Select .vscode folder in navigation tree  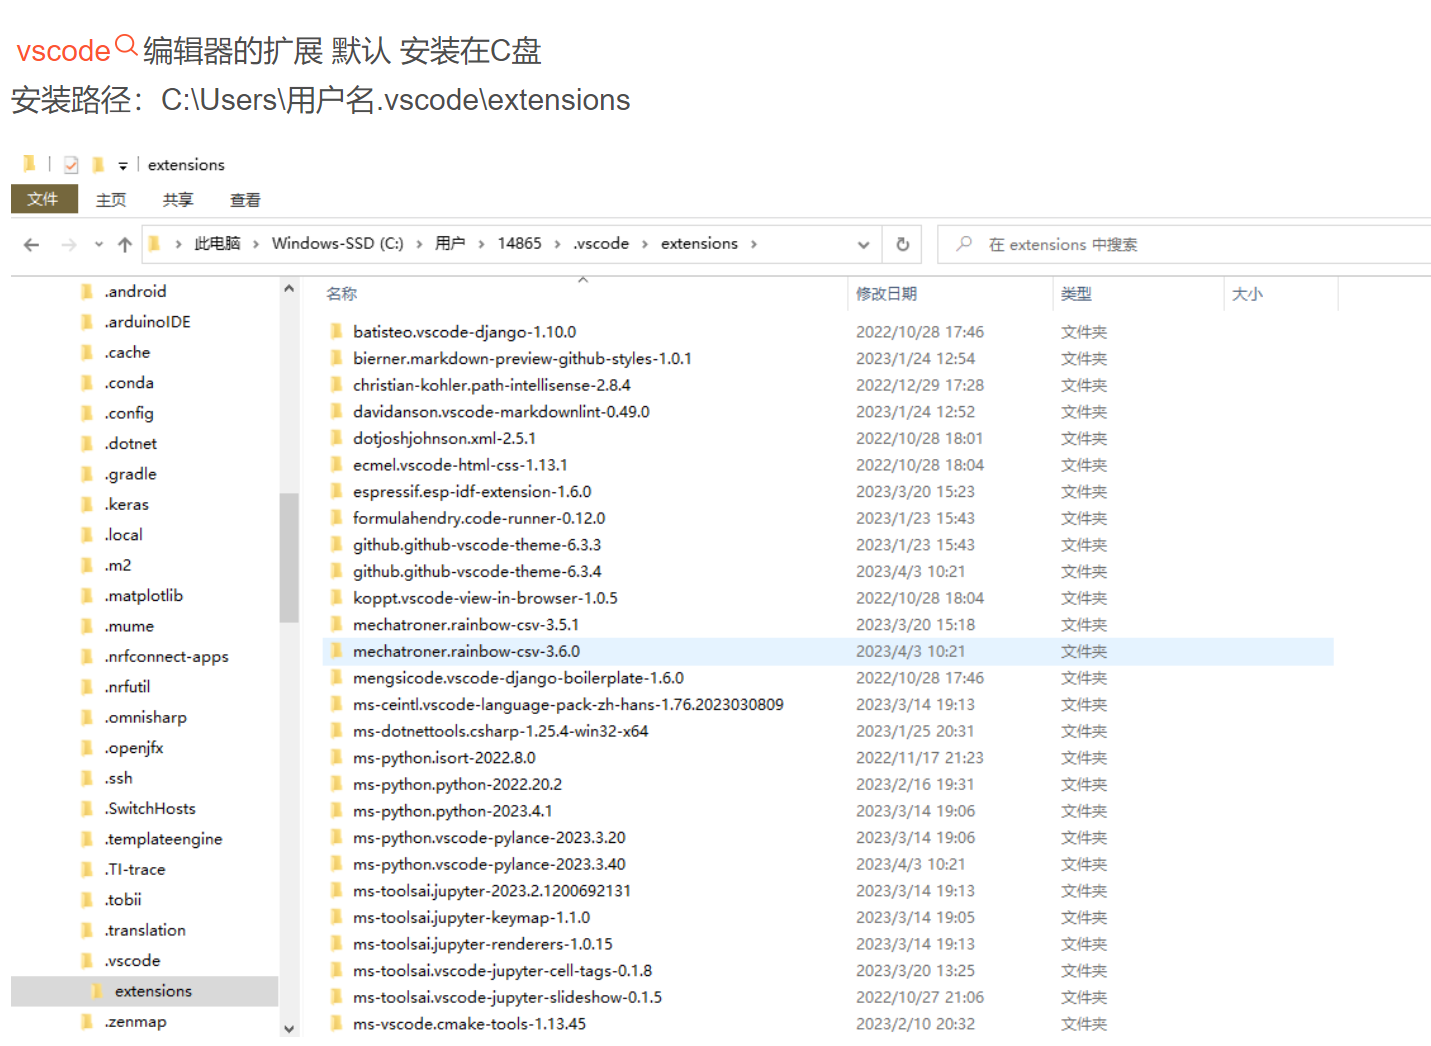point(132,960)
